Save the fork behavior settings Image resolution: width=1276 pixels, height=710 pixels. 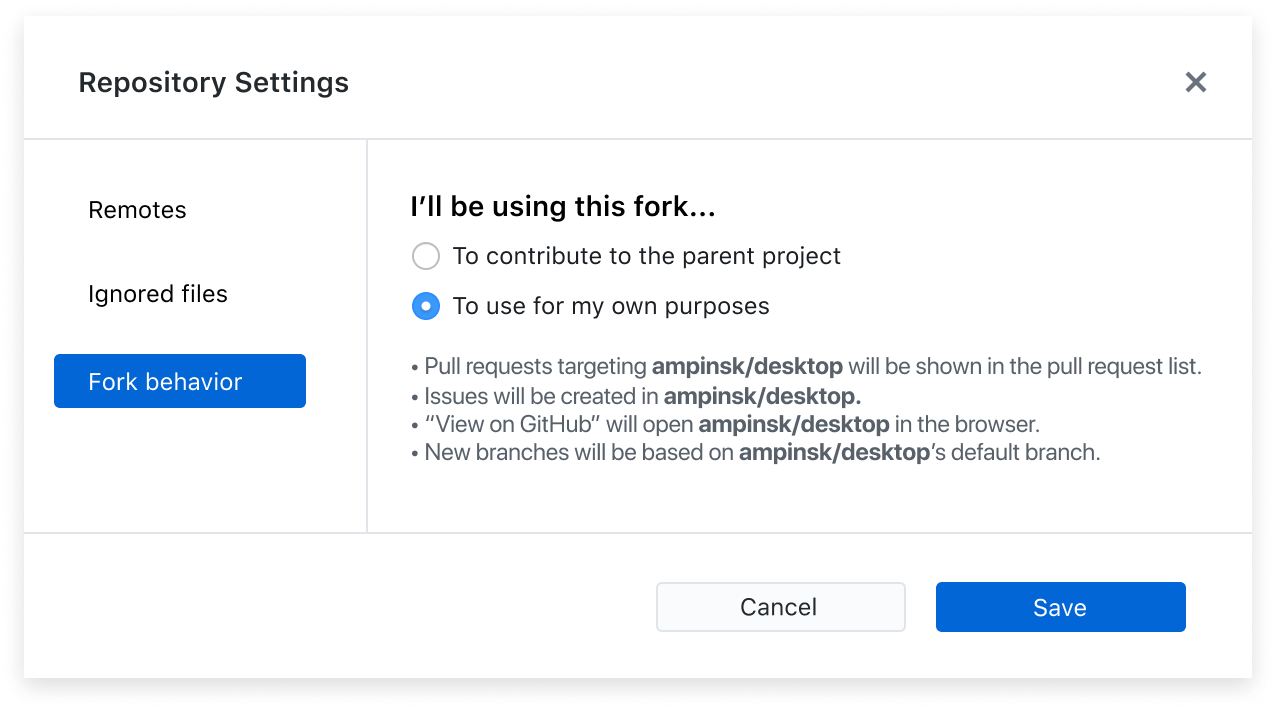[x=1060, y=607]
